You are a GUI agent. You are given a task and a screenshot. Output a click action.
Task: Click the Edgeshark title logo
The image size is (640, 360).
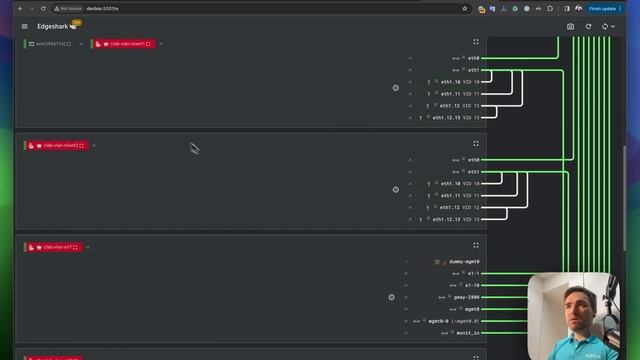[57, 27]
